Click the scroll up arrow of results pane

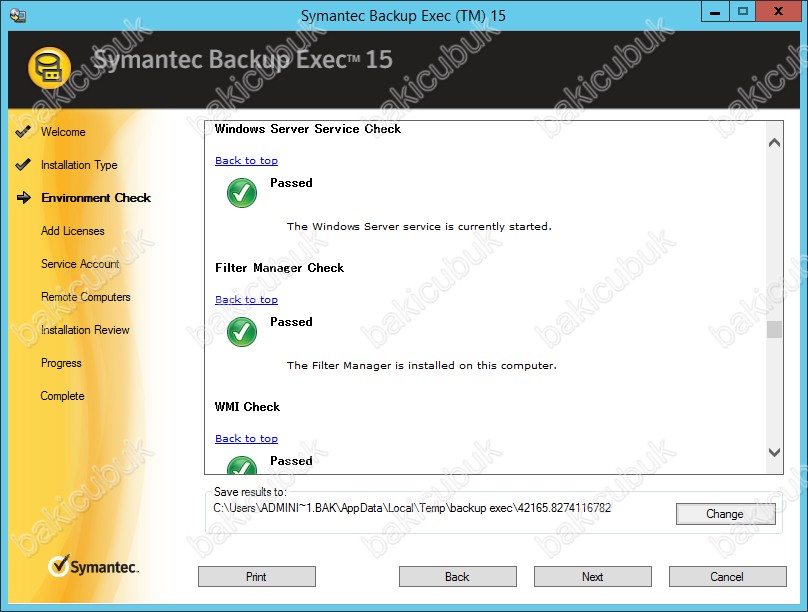[x=774, y=143]
